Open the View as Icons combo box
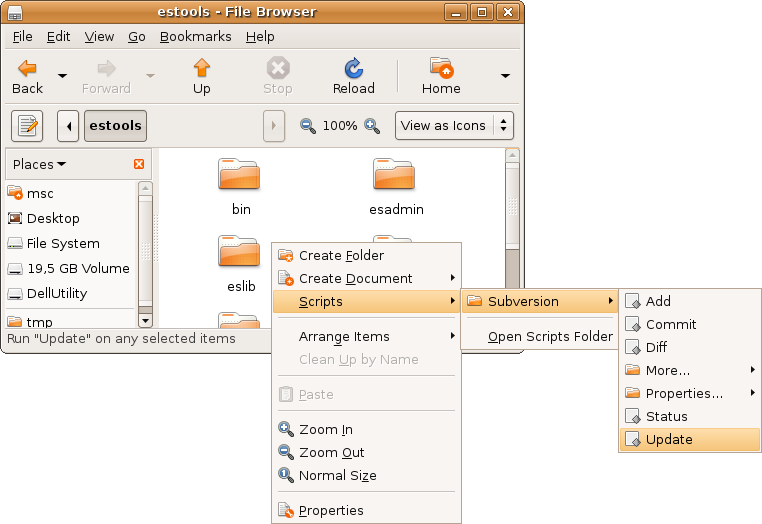 point(454,126)
